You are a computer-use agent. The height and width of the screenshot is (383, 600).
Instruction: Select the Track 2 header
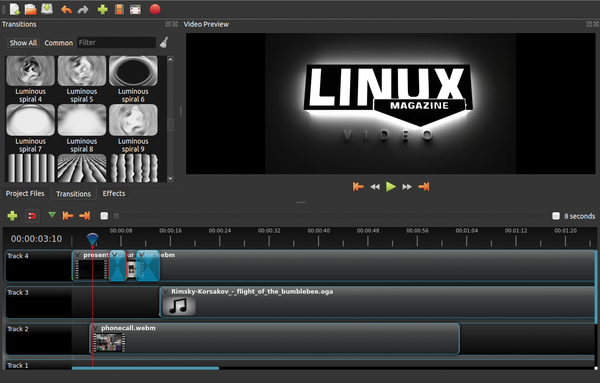[38, 339]
